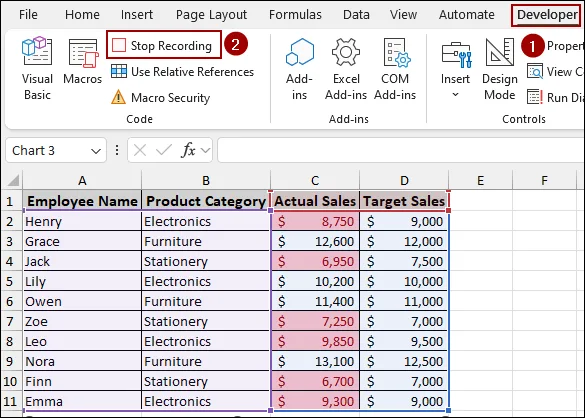Viewport: 585px width, 418px height.
Task: Open the File menu
Action: tap(28, 15)
